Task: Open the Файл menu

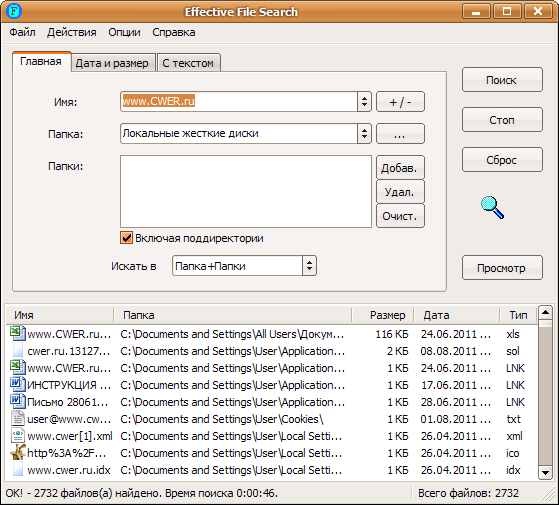Action: [x=22, y=32]
